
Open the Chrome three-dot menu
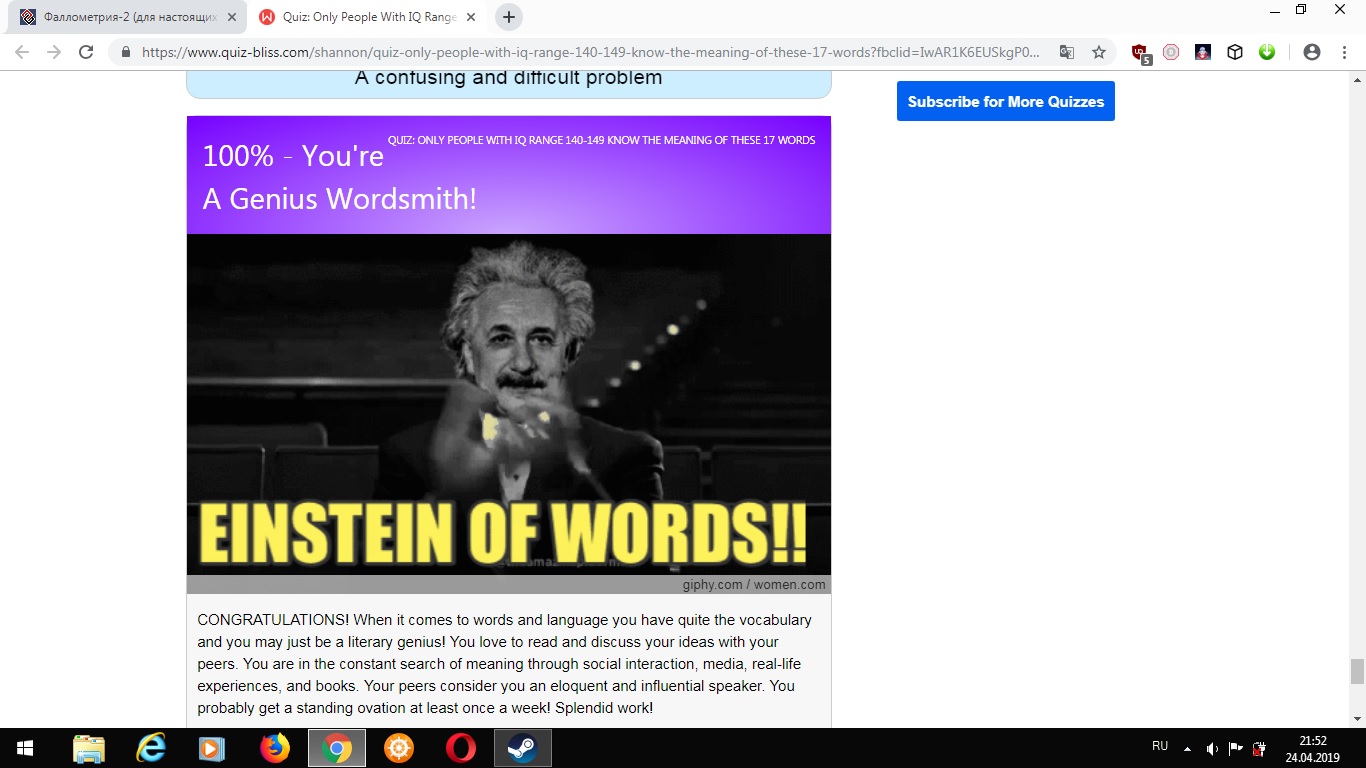(x=1344, y=52)
